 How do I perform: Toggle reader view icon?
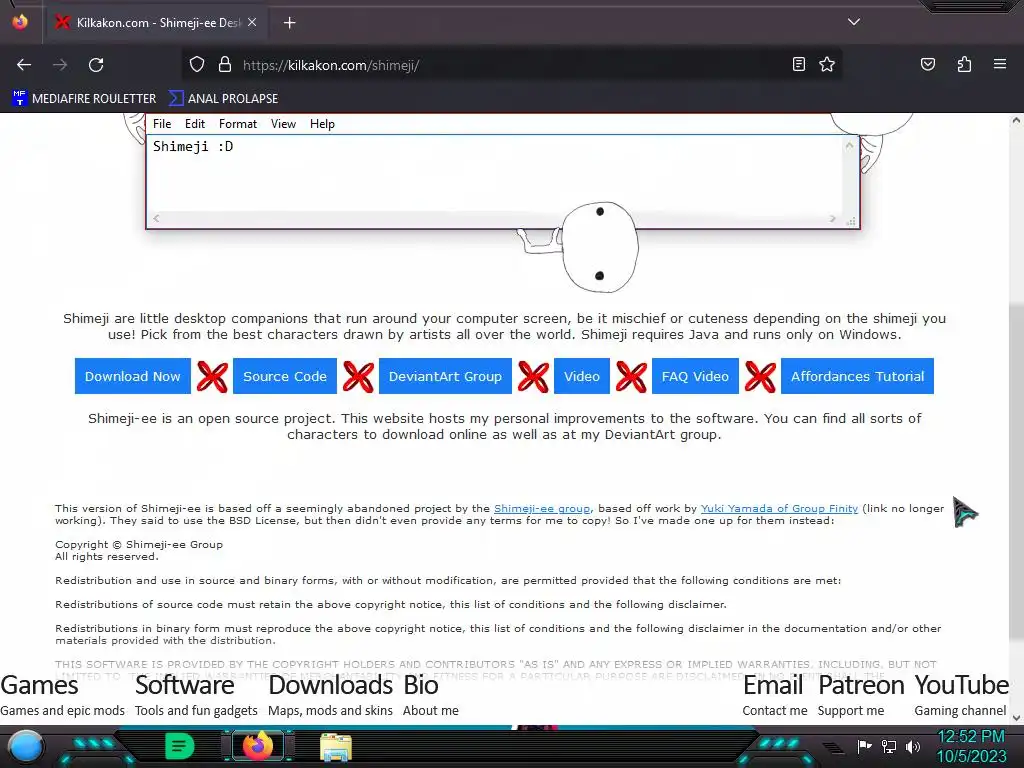pos(799,64)
